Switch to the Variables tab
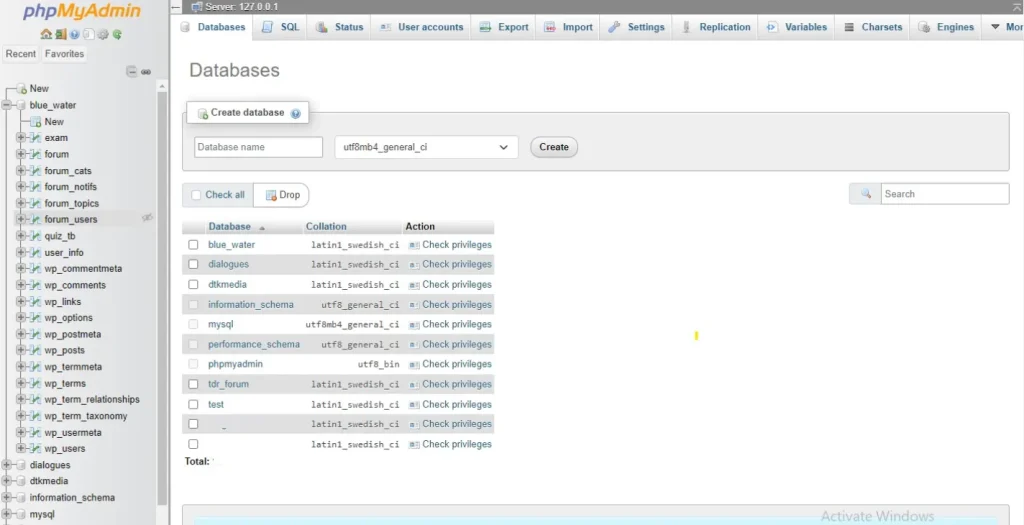Image resolution: width=1024 pixels, height=525 pixels. [x=797, y=27]
